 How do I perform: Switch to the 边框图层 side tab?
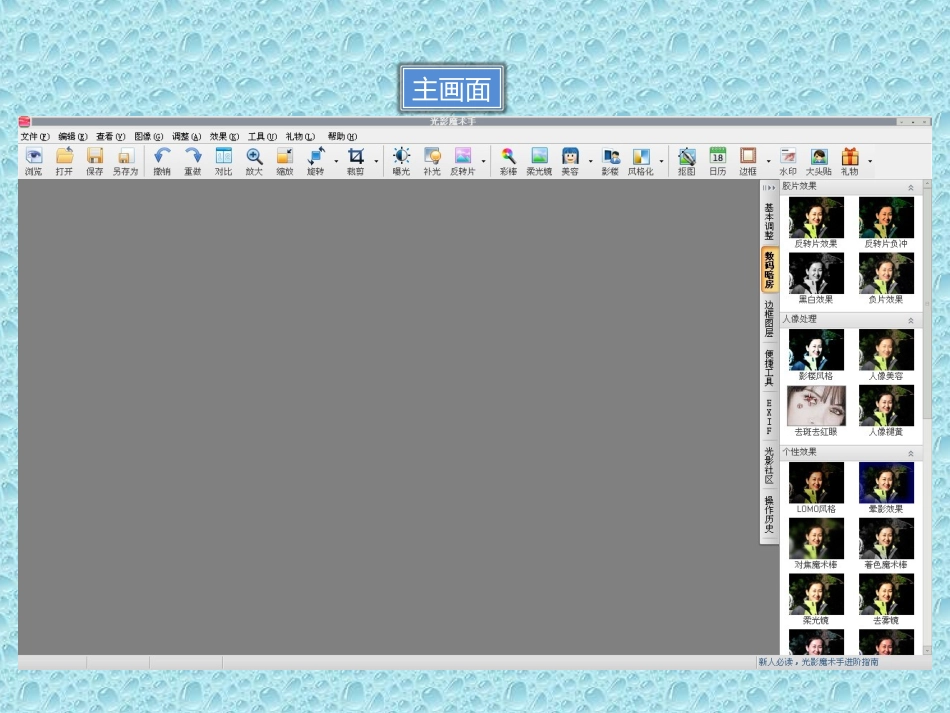[x=769, y=319]
